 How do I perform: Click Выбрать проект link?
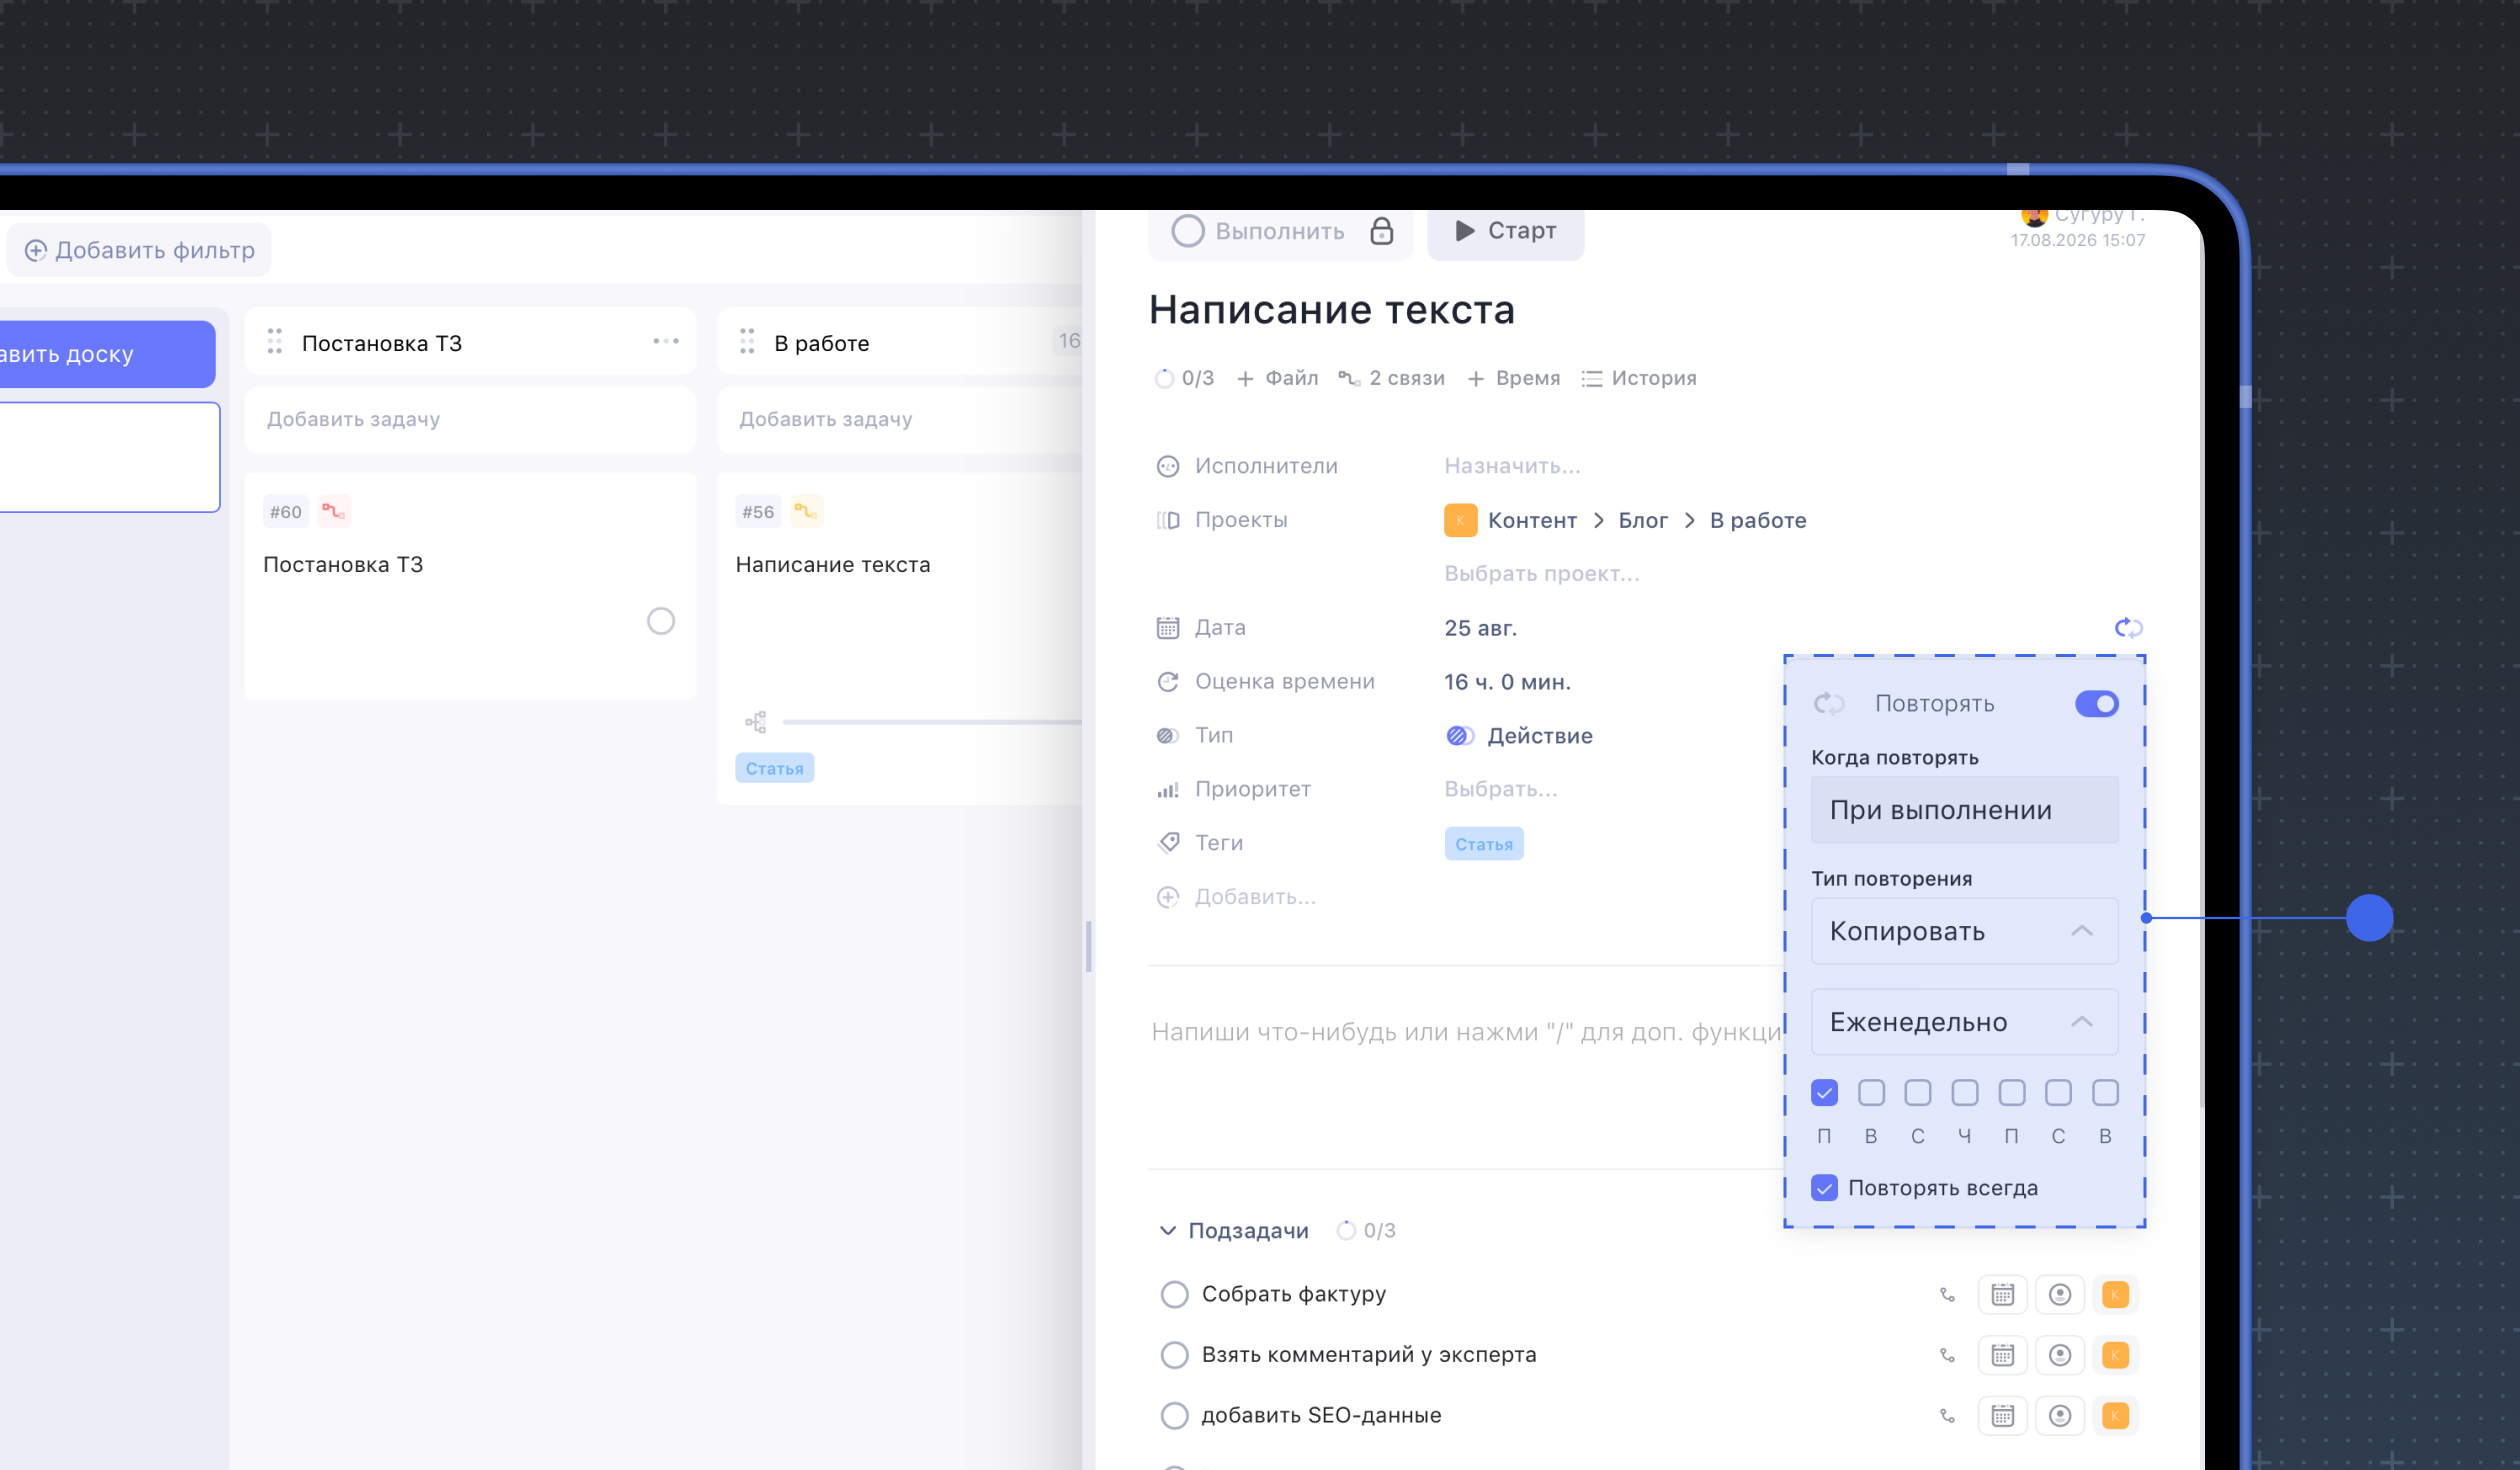[1542, 574]
